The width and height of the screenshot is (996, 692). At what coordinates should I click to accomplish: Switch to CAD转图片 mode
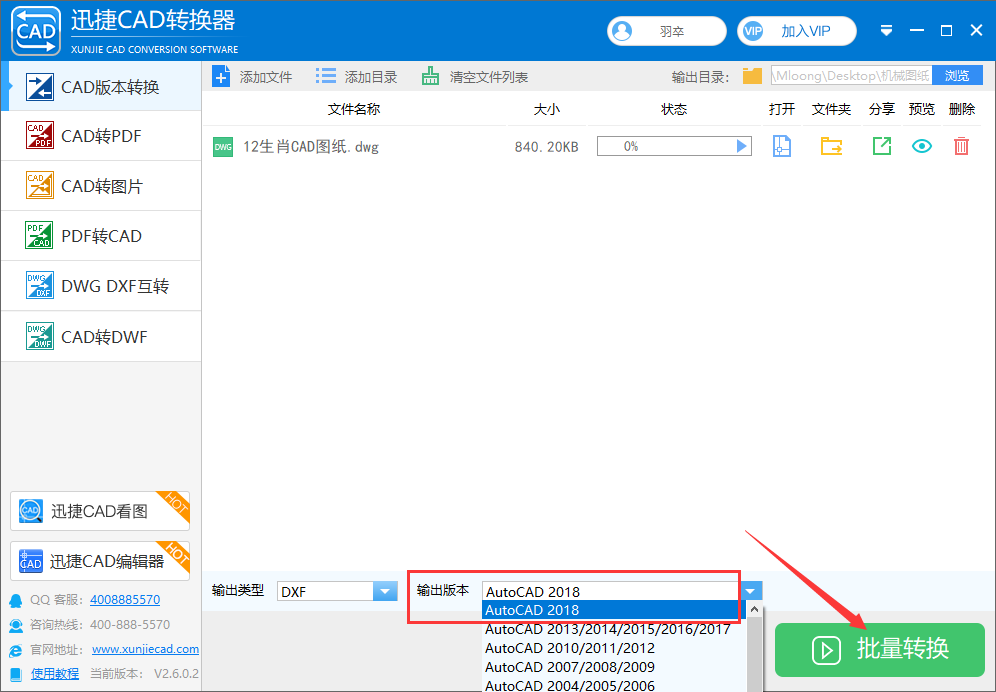click(102, 186)
